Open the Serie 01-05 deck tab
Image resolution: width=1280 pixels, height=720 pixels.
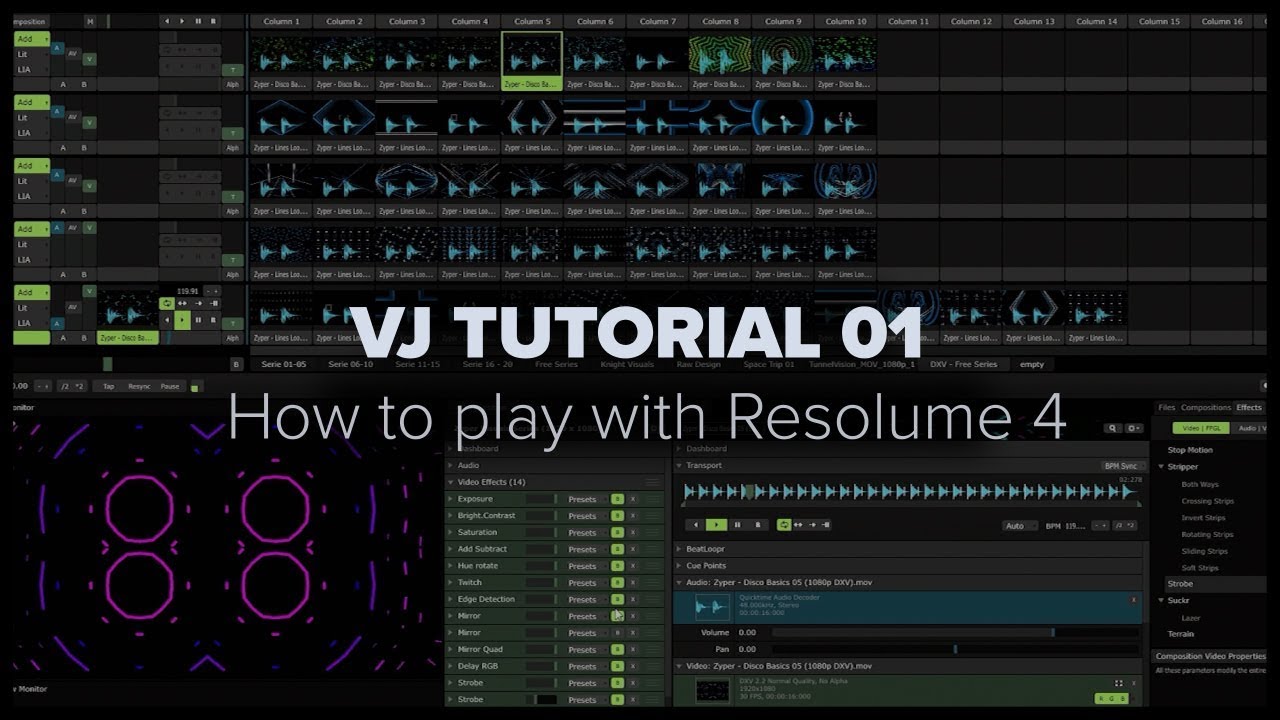pos(284,365)
